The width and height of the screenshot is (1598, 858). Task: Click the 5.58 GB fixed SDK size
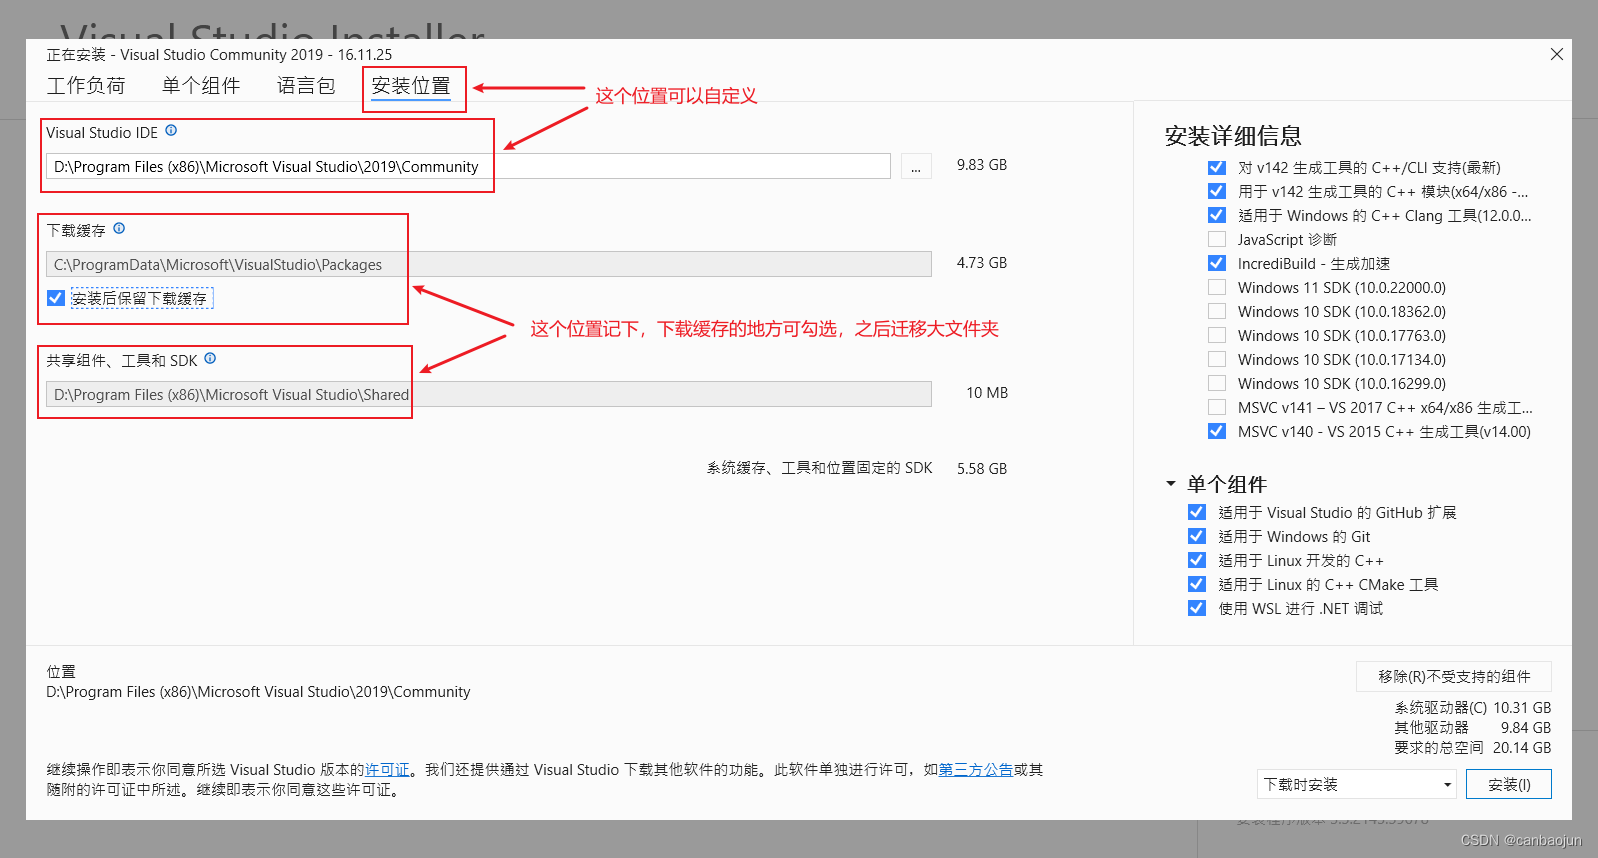tap(982, 468)
